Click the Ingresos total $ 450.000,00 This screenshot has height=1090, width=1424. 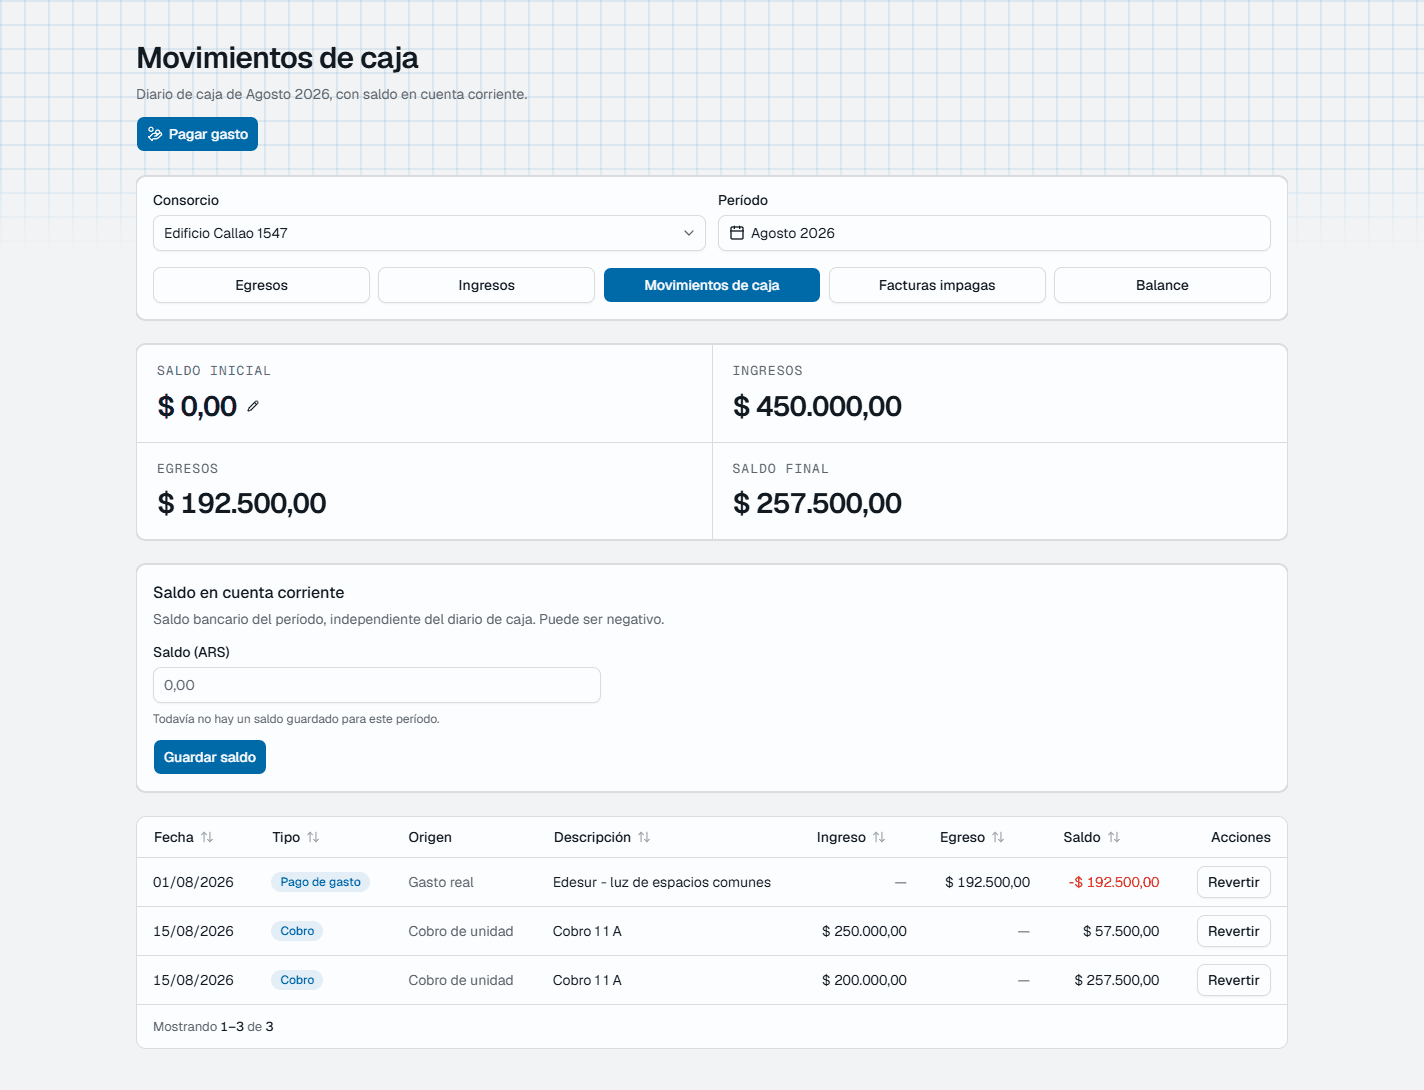click(817, 406)
